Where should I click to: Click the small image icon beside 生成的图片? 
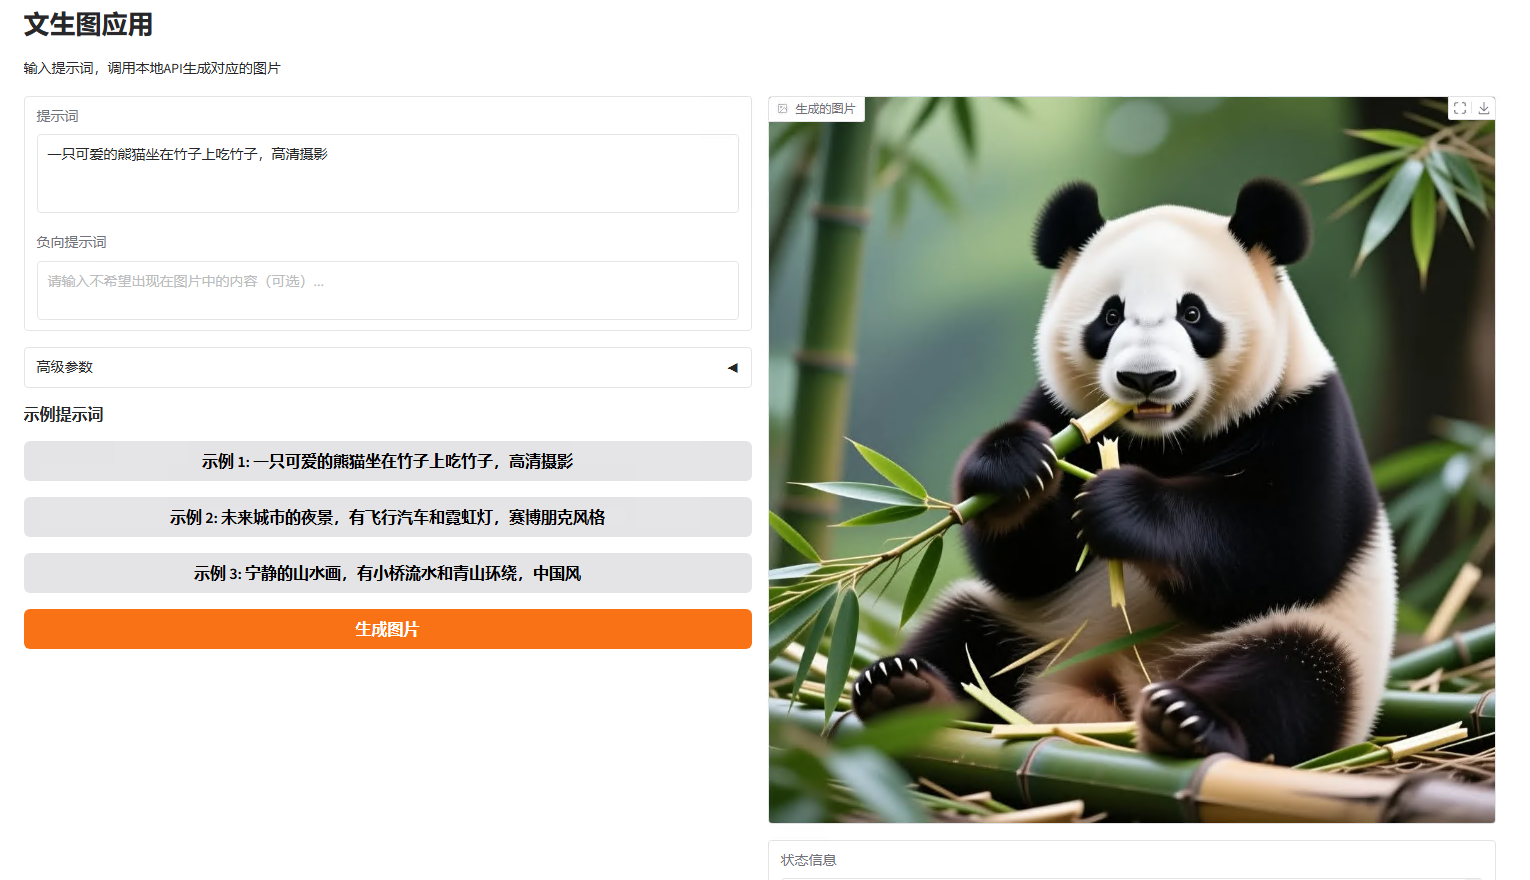pos(783,109)
